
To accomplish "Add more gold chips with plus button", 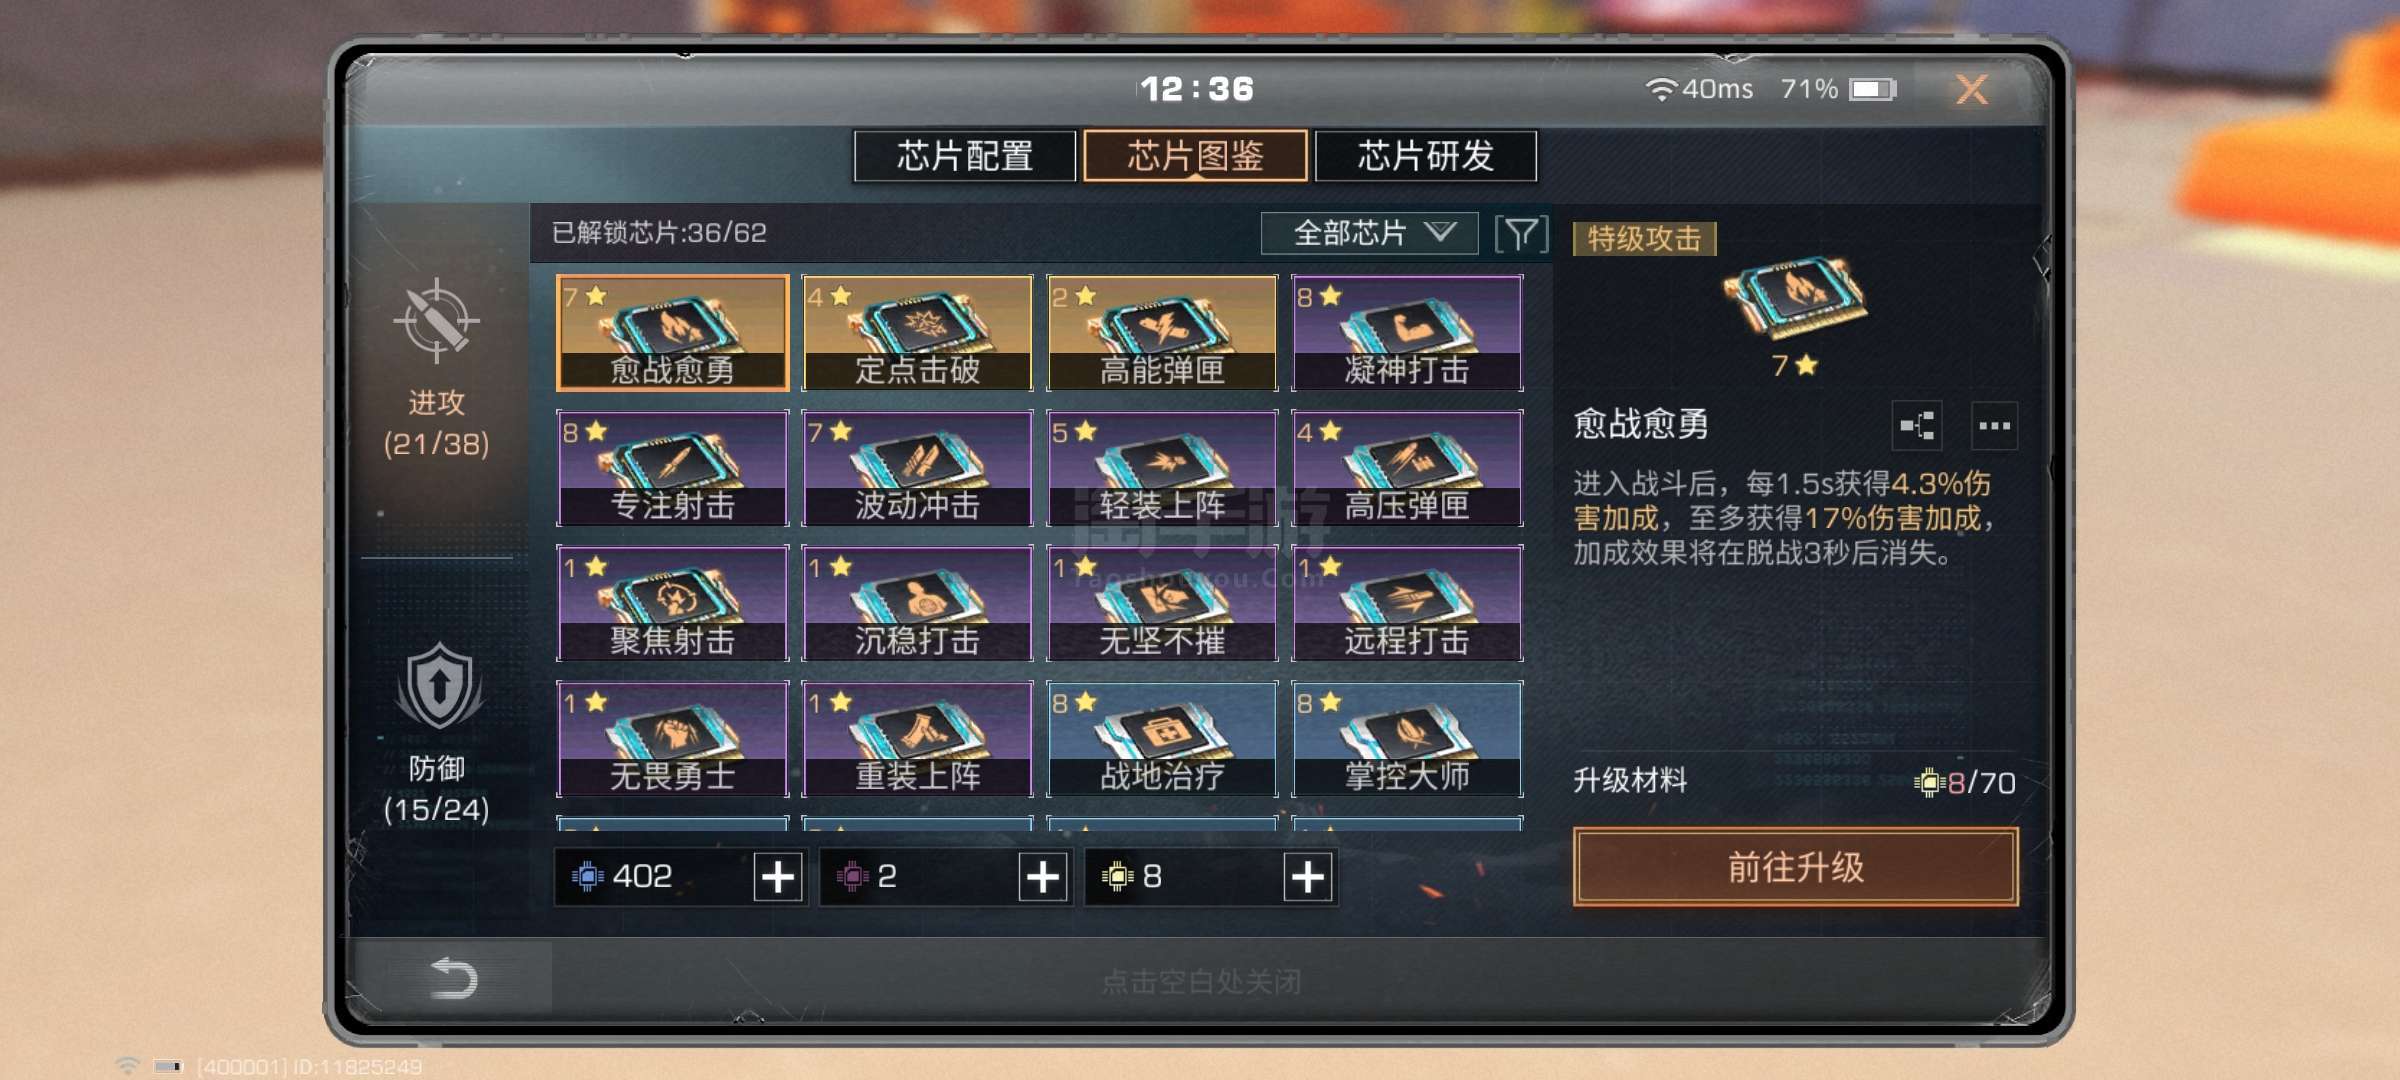I will click(1308, 877).
